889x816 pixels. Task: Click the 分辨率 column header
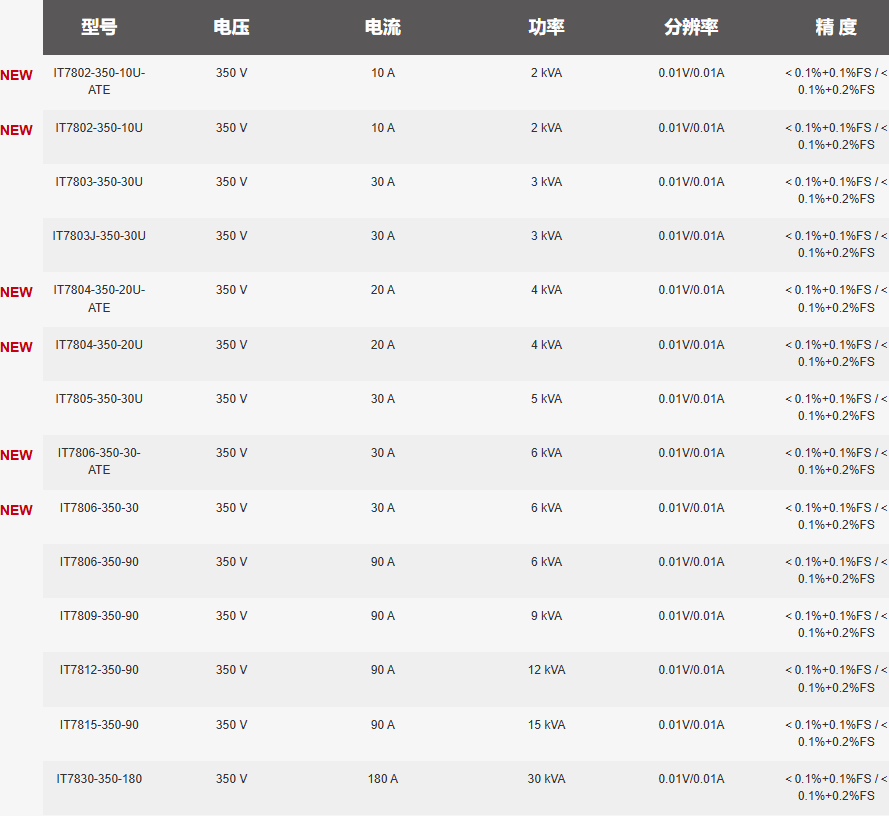(x=691, y=27)
